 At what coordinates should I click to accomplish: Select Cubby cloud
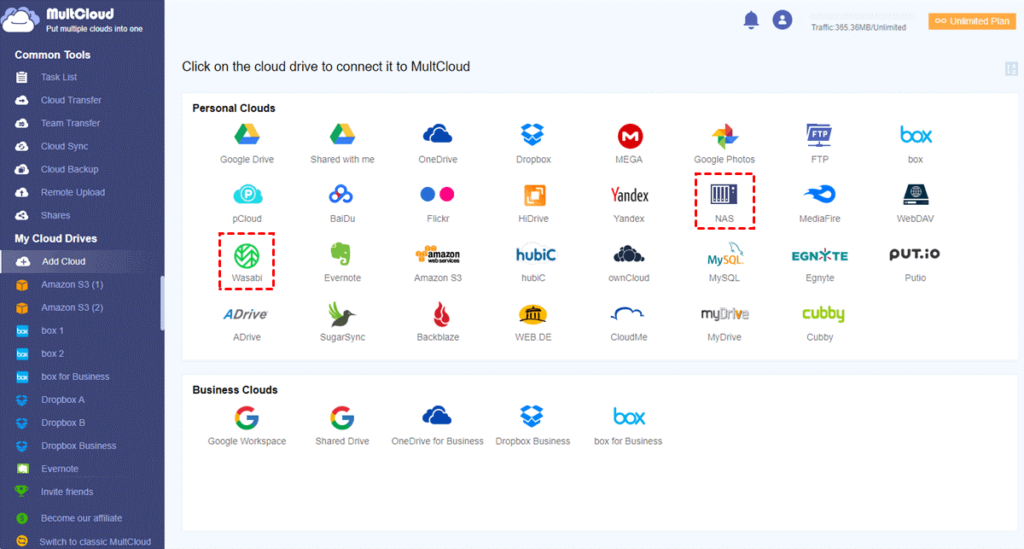(x=822, y=322)
